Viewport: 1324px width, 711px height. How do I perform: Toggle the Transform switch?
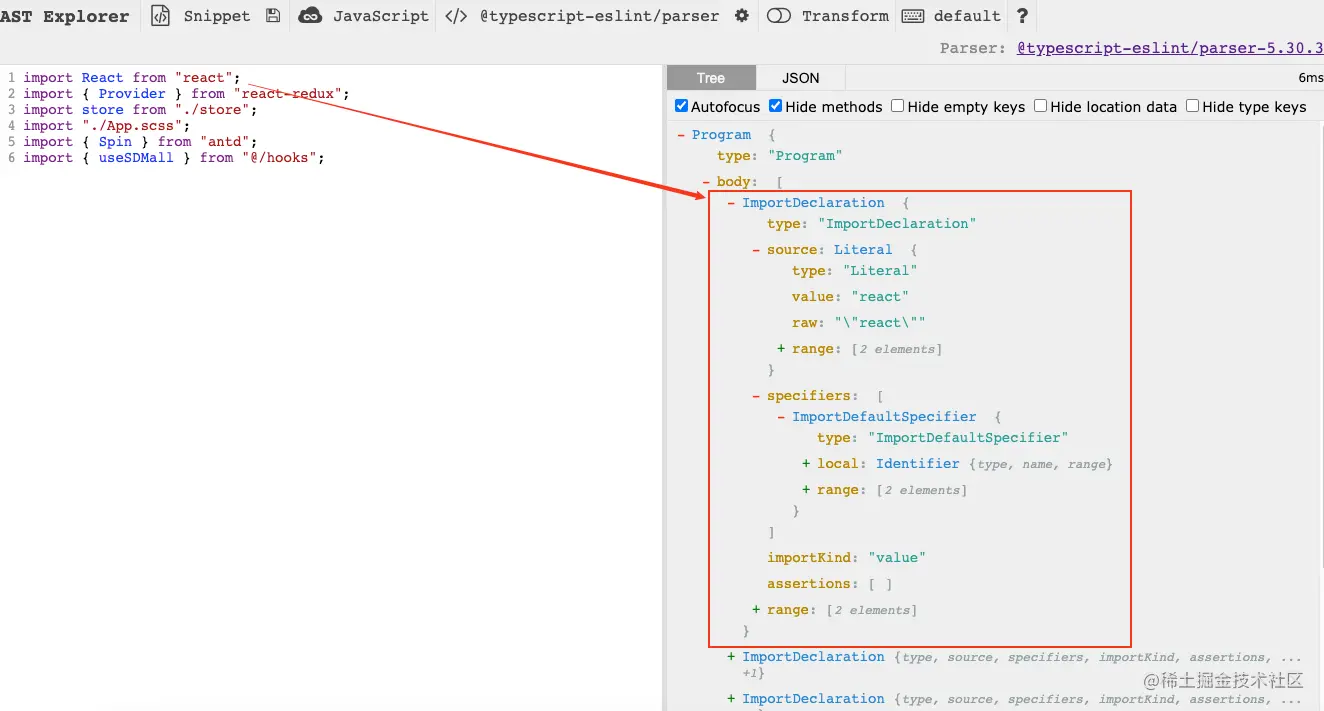(779, 16)
